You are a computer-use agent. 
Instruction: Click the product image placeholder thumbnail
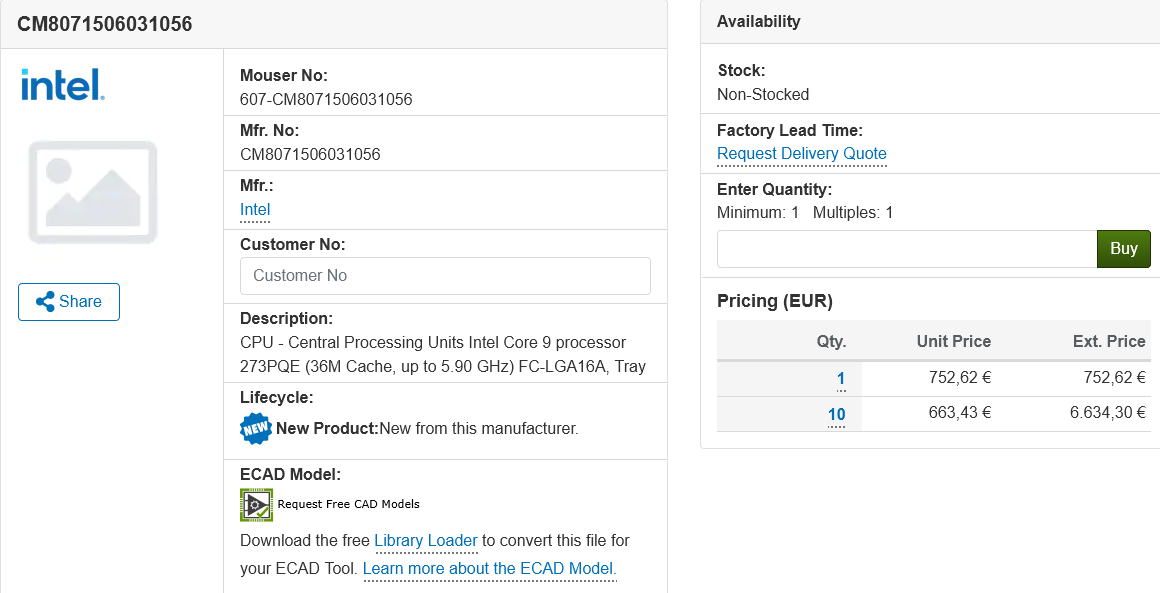(93, 192)
